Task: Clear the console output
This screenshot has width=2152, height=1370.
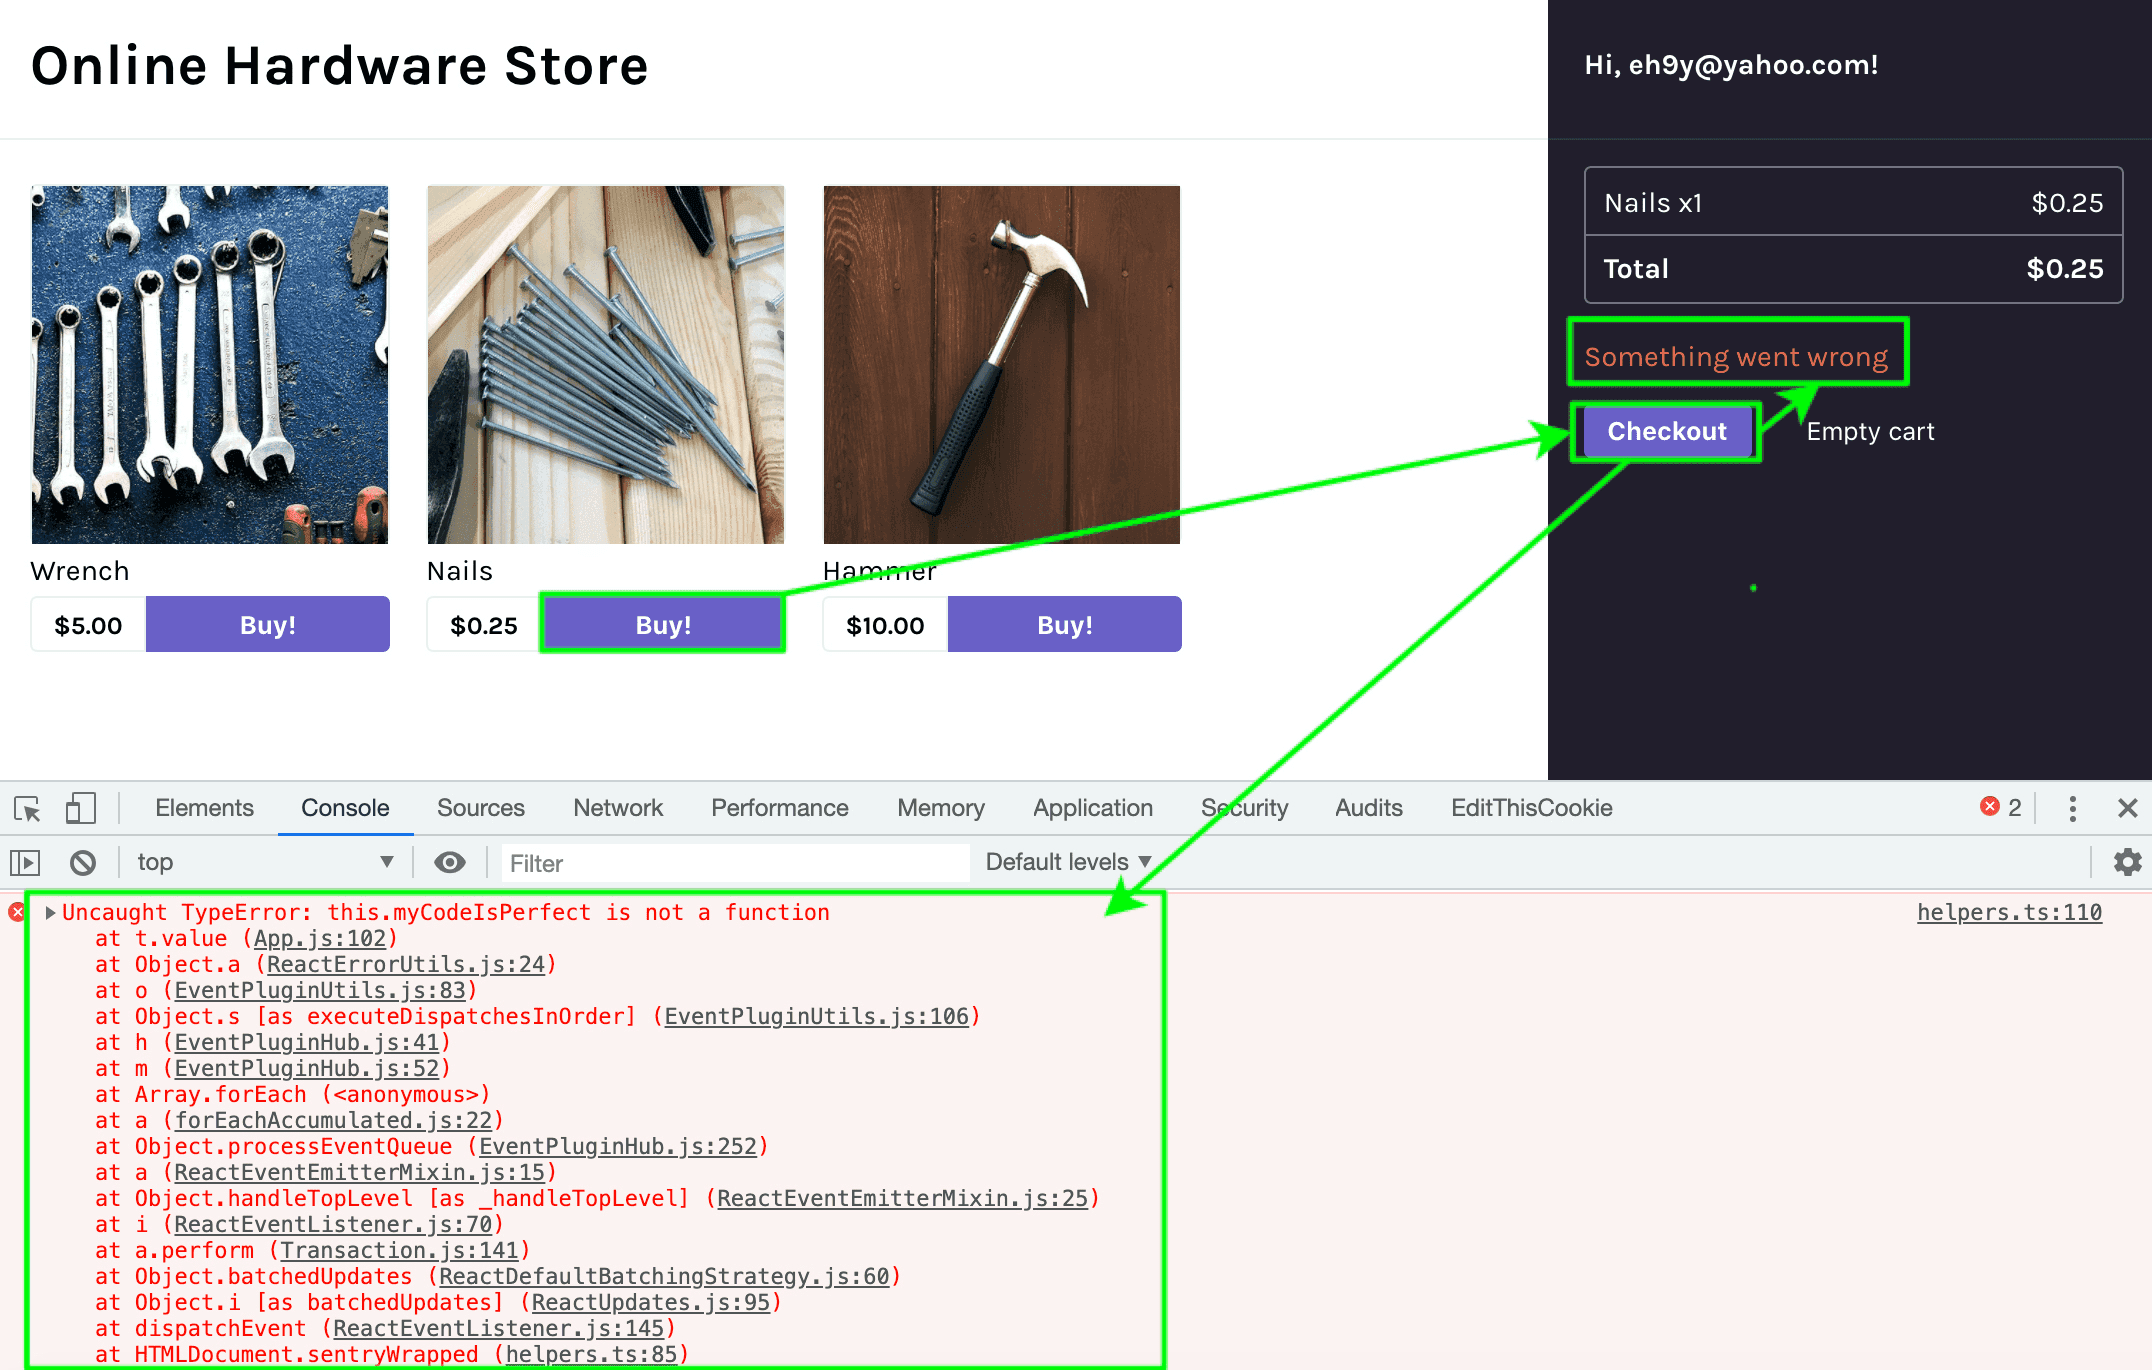Action: pyautogui.click(x=84, y=861)
